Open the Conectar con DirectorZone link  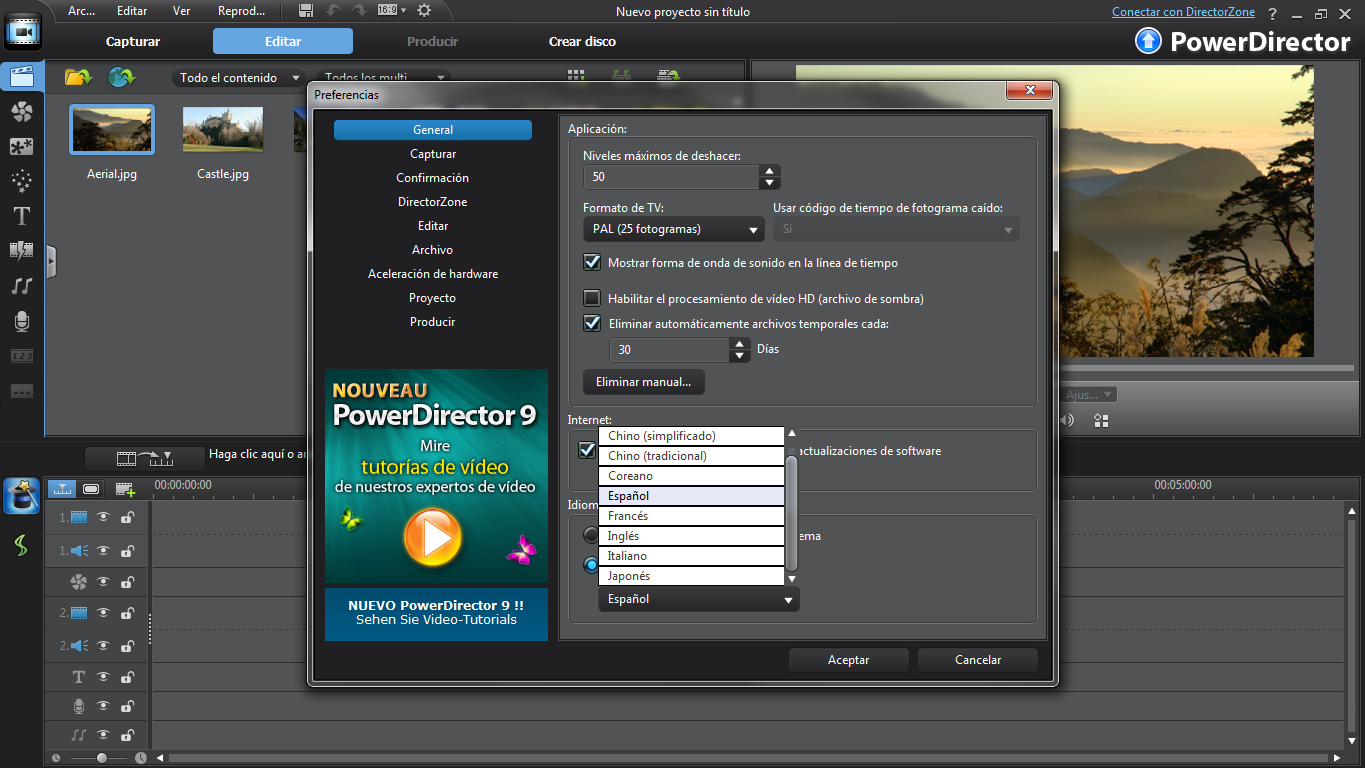[x=1183, y=11]
